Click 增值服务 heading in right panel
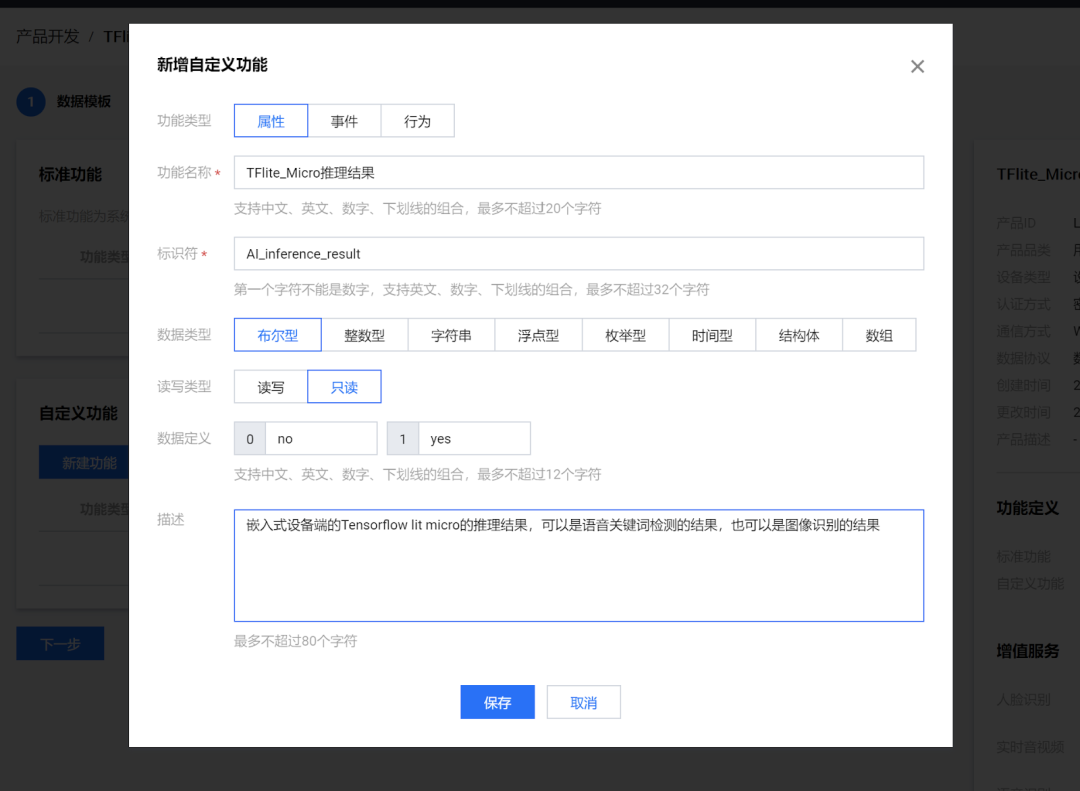The height and width of the screenshot is (791, 1080). (1028, 651)
